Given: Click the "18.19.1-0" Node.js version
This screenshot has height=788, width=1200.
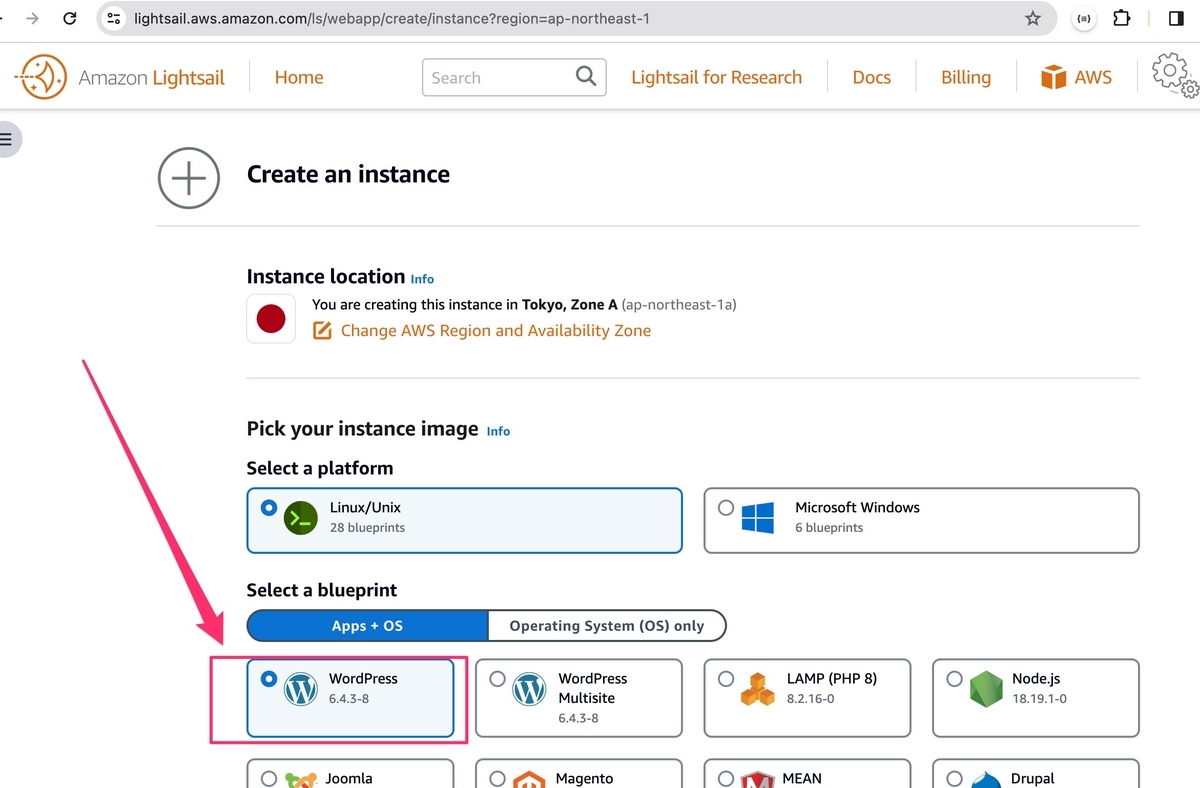Looking at the screenshot, I should coord(1039,698).
